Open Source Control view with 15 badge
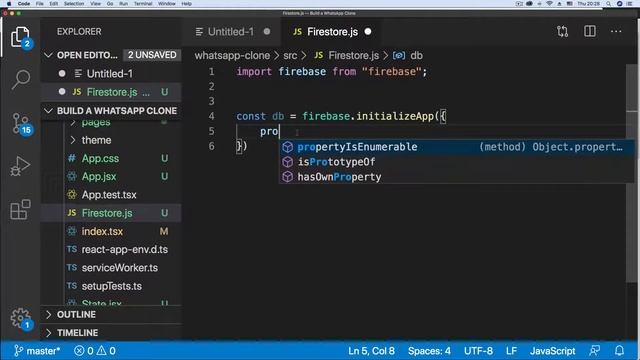 (21, 123)
